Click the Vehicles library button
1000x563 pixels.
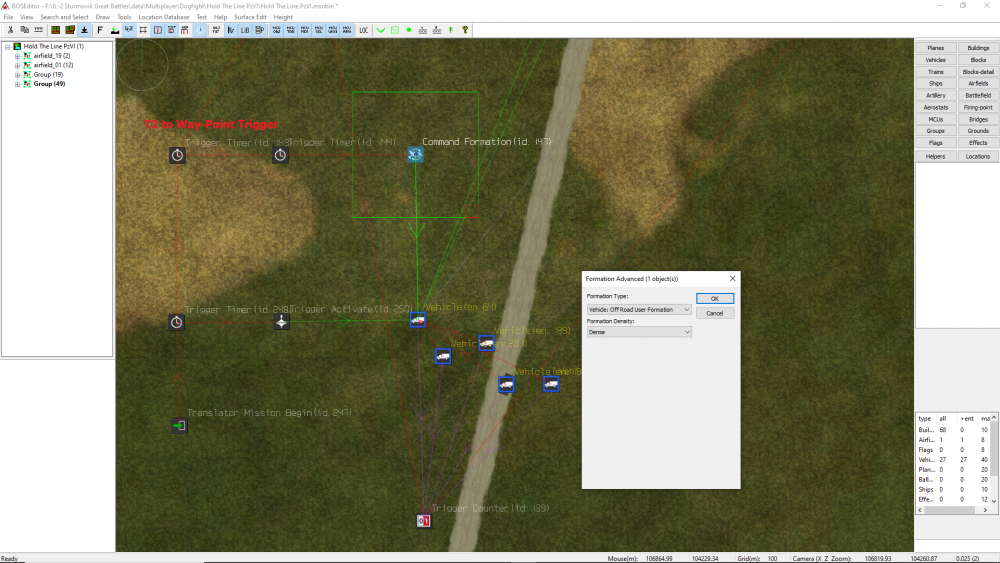936,60
